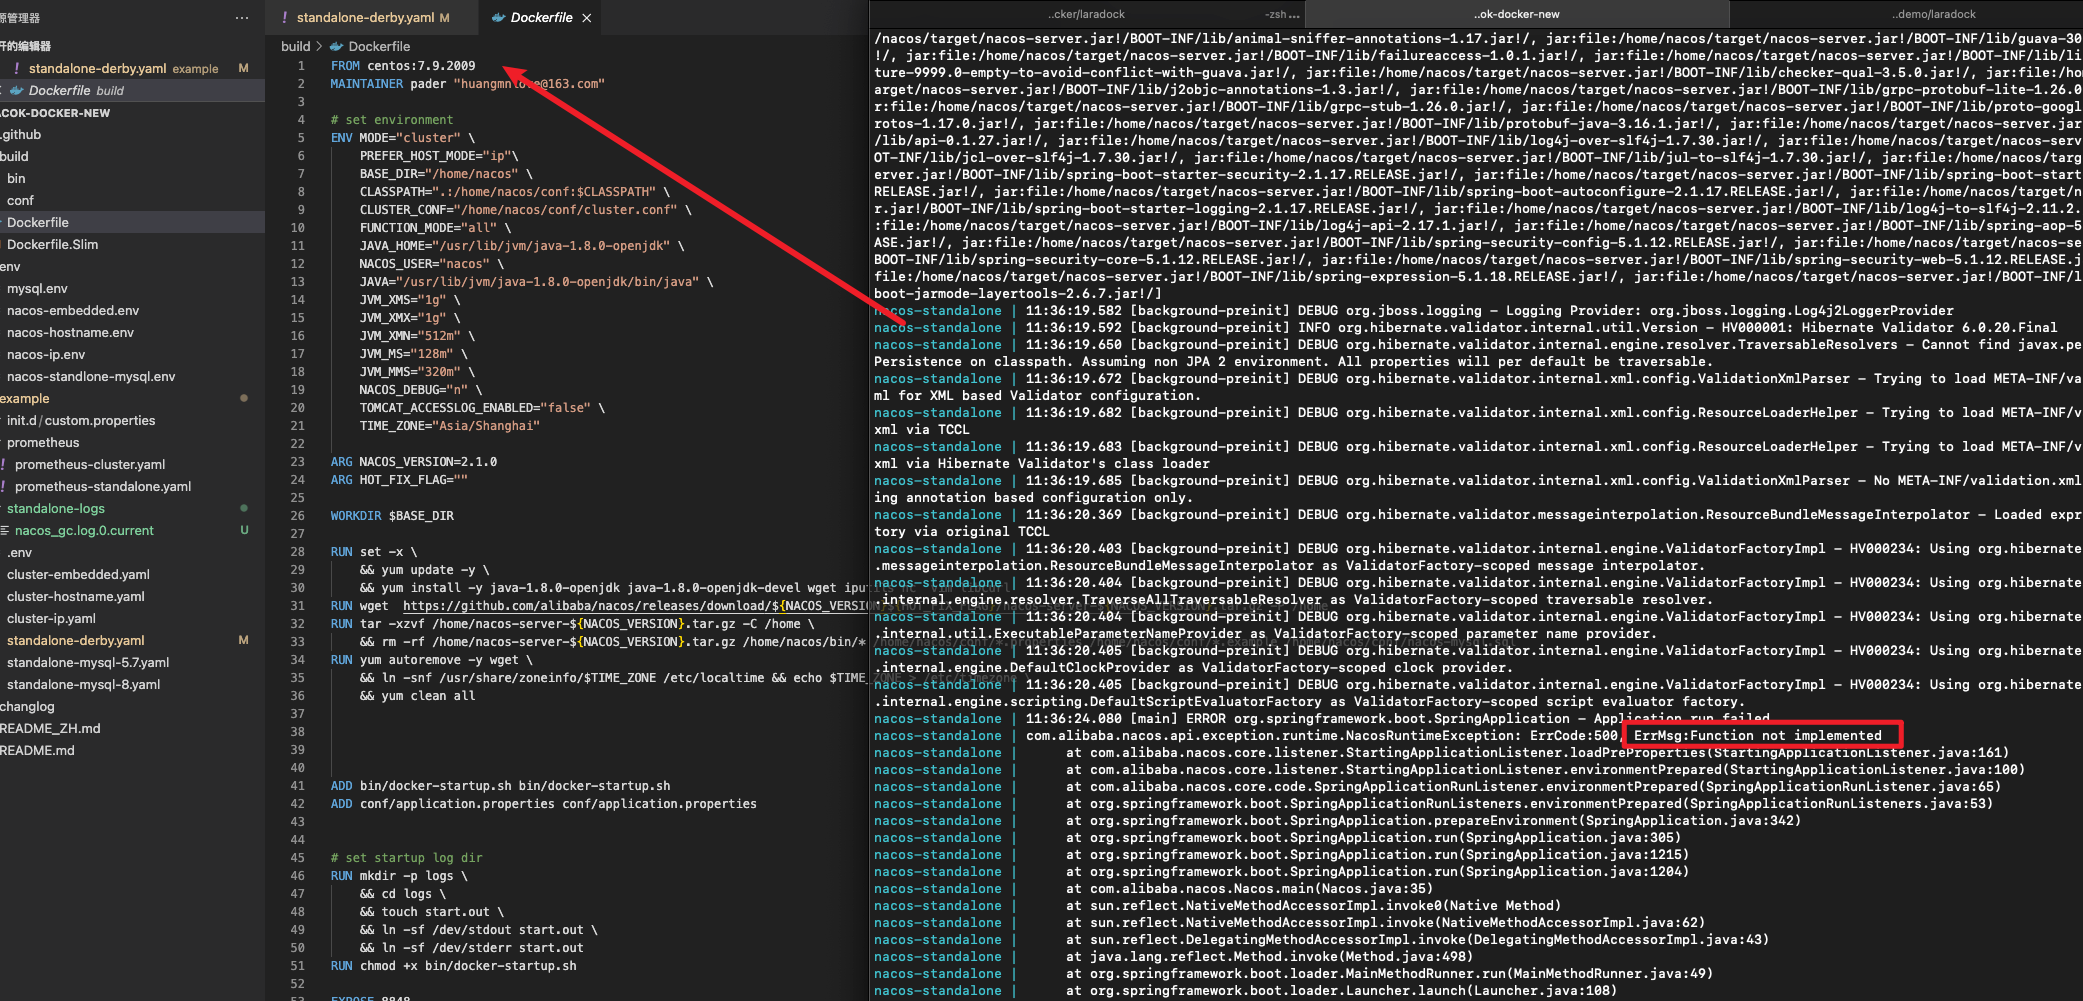Select cluster-ip.yaml in the explorer

pyautogui.click(x=52, y=618)
